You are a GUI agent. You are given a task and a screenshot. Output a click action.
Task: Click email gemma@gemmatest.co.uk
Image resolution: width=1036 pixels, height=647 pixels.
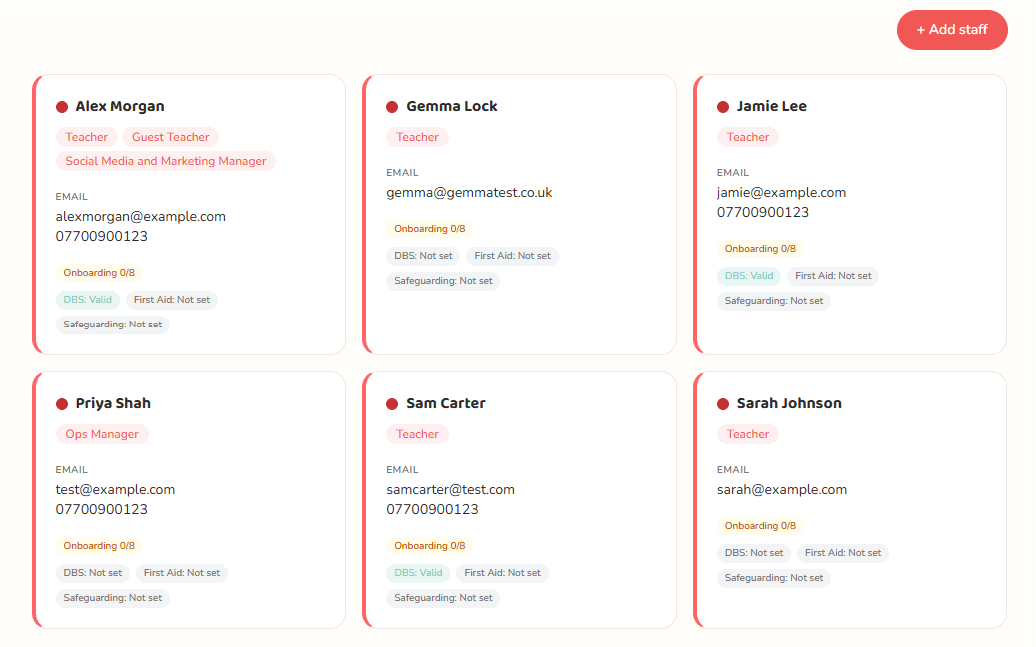tap(469, 193)
